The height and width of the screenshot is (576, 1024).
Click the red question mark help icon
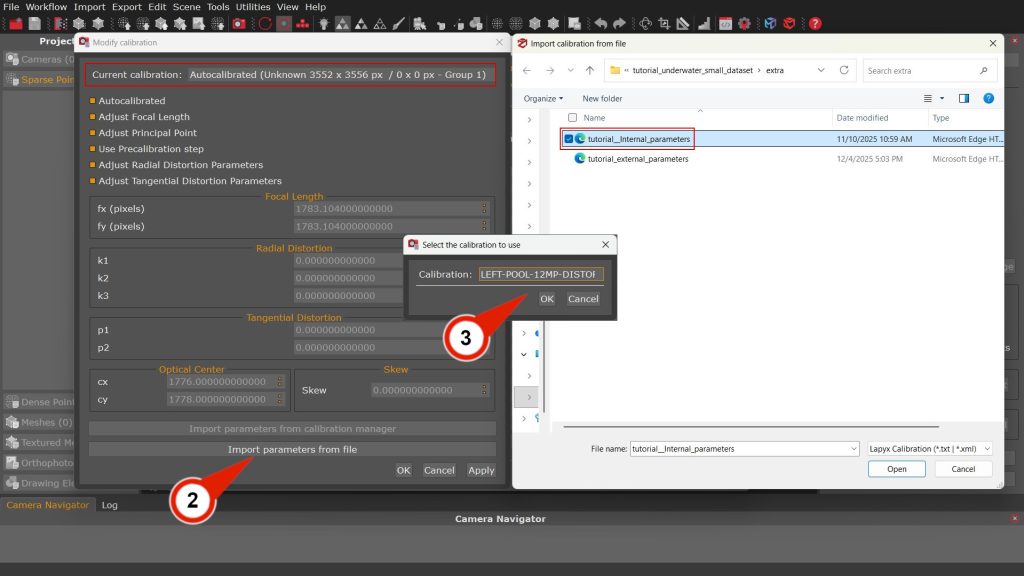816,23
